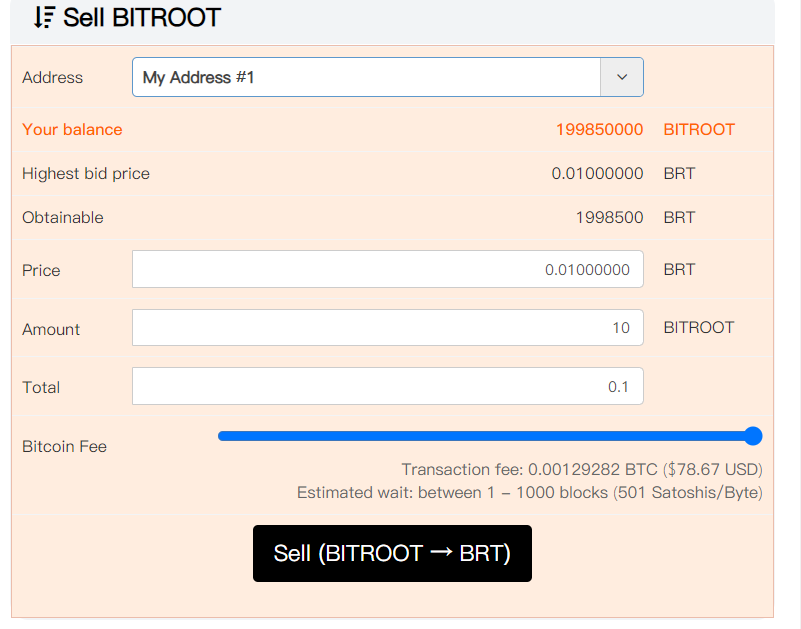This screenshot has width=801, height=629.
Task: Click the orange BITROOT unit beside balance
Action: point(699,129)
